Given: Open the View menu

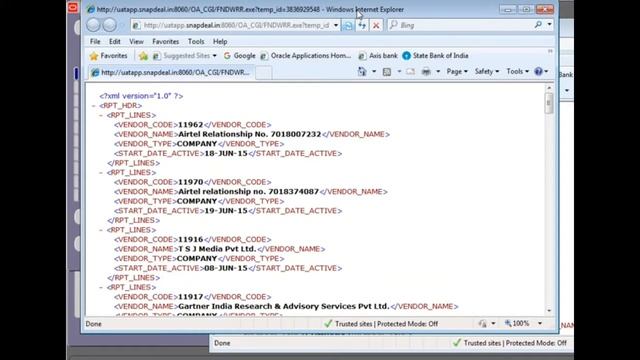Looking at the screenshot, I should click(136, 42).
